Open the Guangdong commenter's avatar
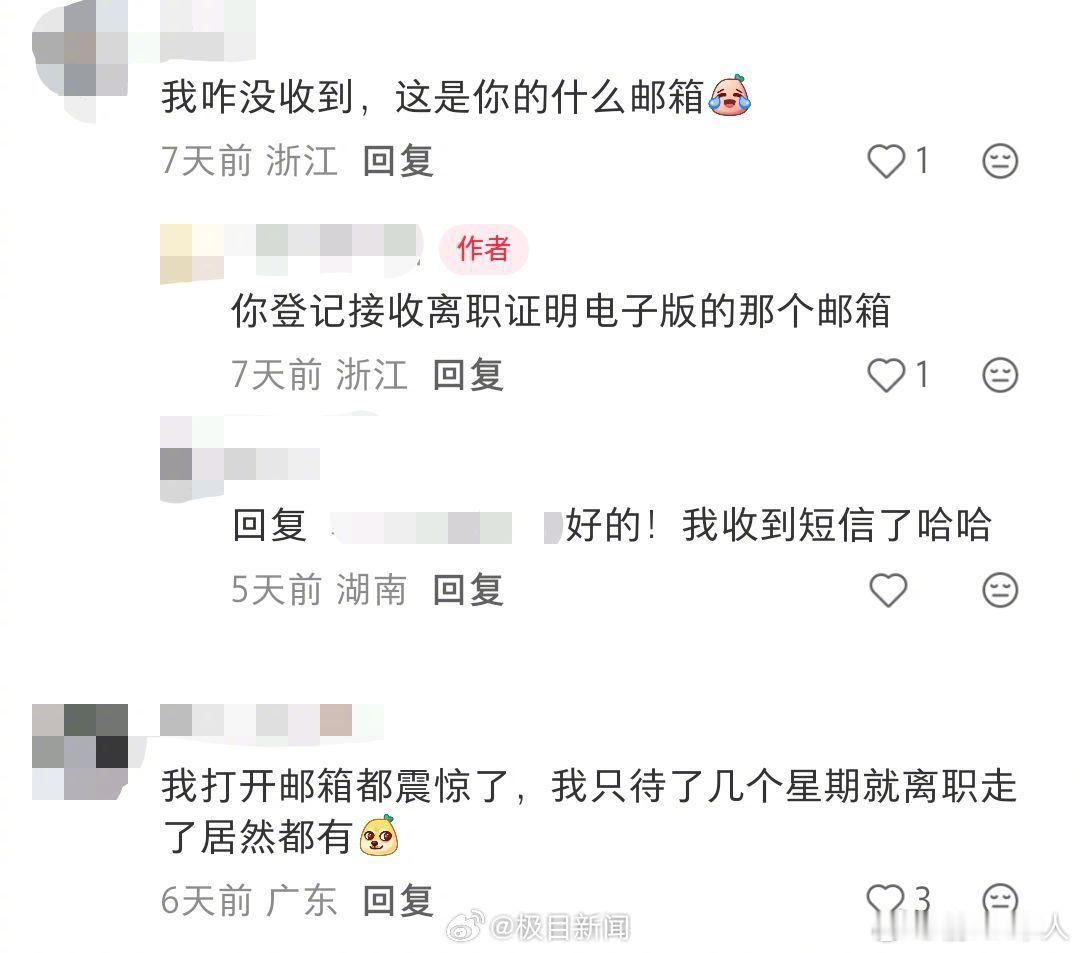1080x953 pixels. point(80,752)
